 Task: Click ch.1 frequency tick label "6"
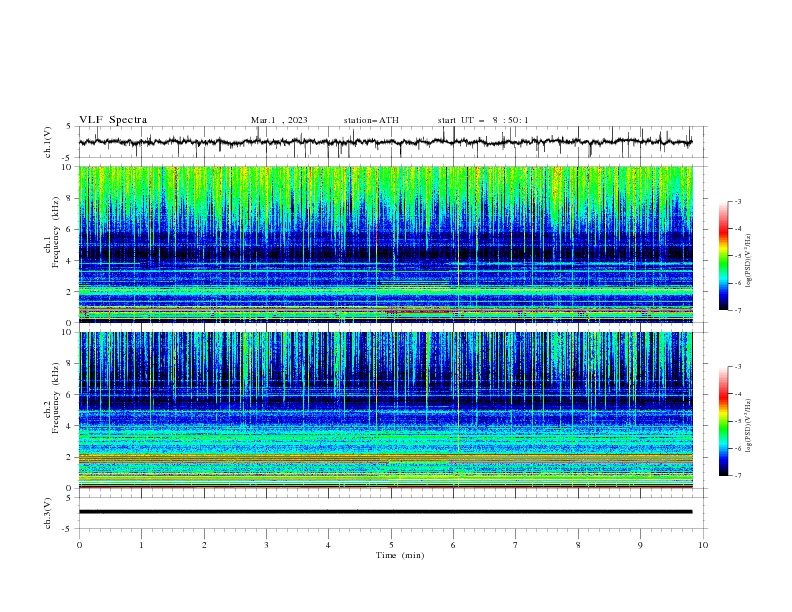tap(71, 229)
